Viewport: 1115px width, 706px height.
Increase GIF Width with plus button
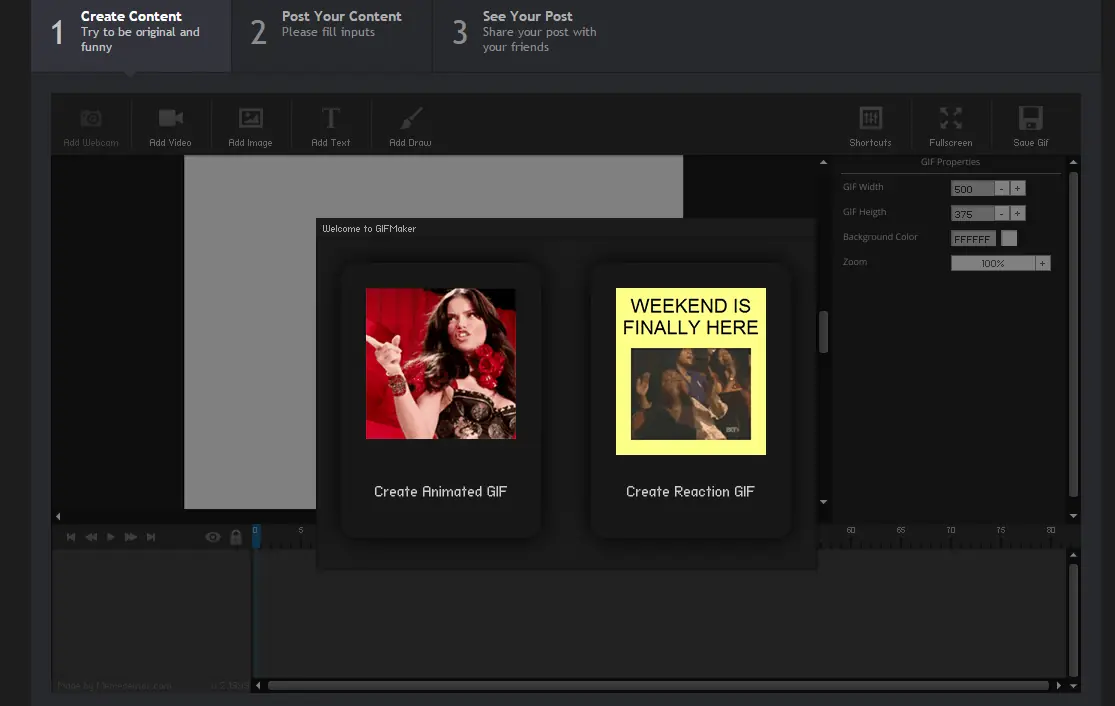pos(1018,188)
